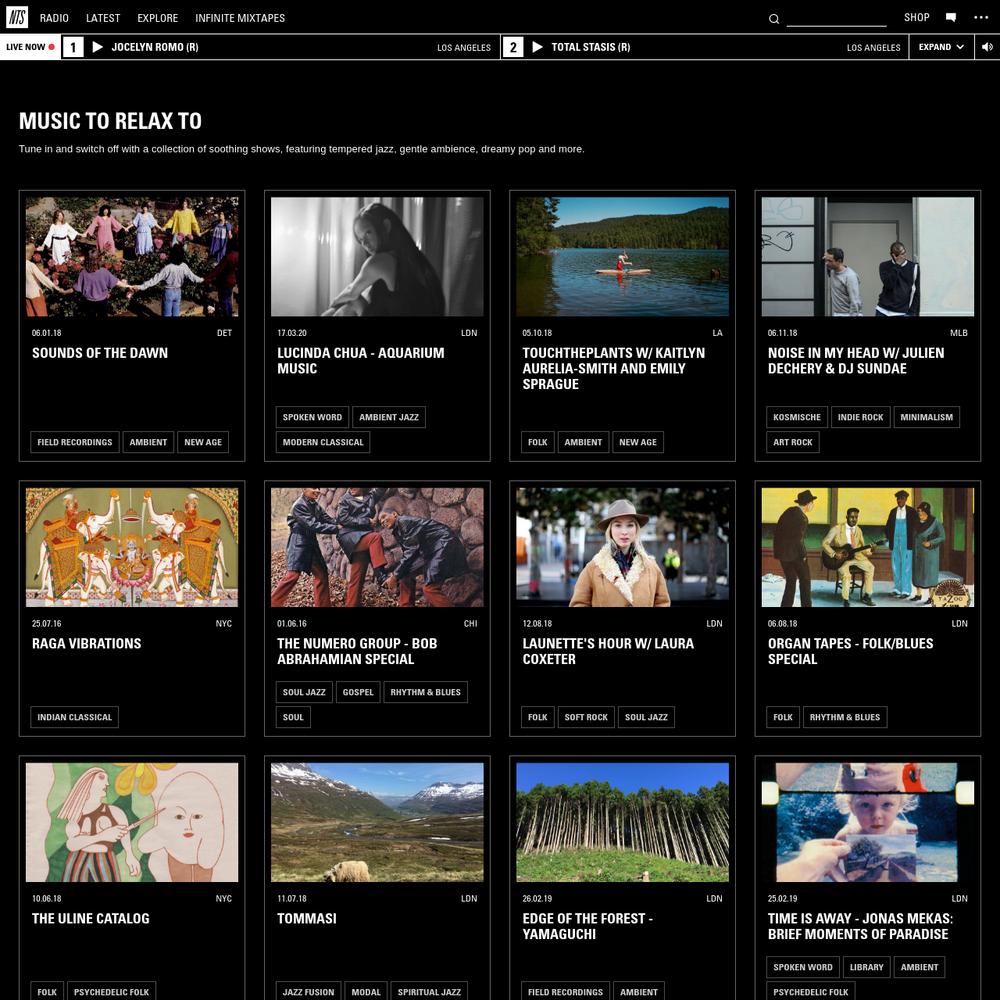Image resolution: width=1000 pixels, height=1000 pixels.
Task: Select the Library tag
Action: [866, 967]
